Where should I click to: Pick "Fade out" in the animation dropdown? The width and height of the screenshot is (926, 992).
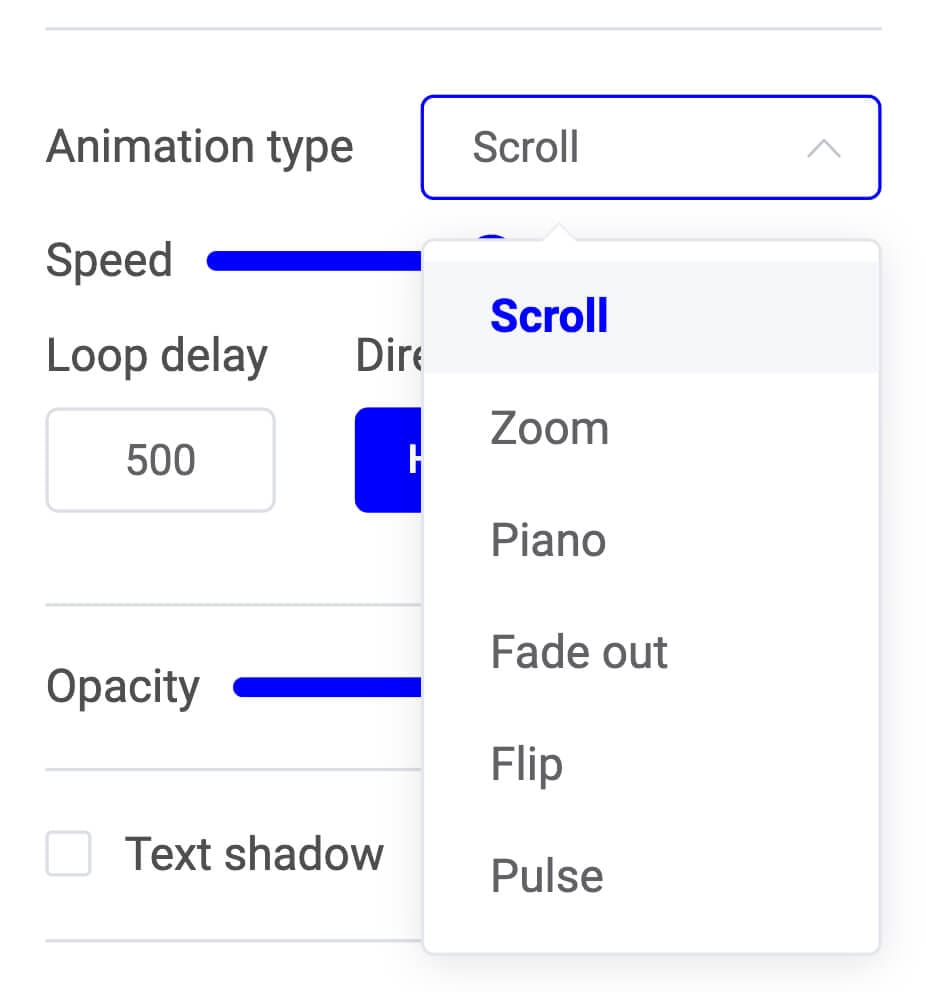(x=578, y=651)
